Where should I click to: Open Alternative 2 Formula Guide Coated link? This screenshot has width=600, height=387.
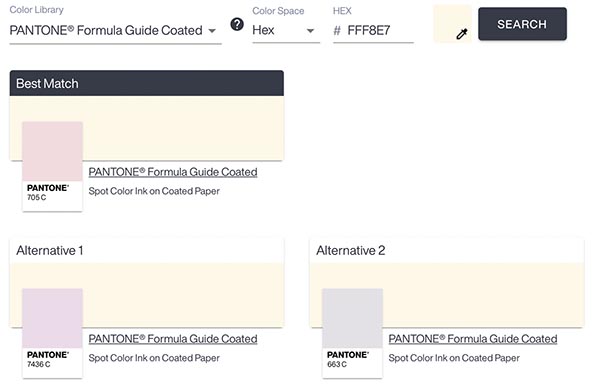point(473,339)
